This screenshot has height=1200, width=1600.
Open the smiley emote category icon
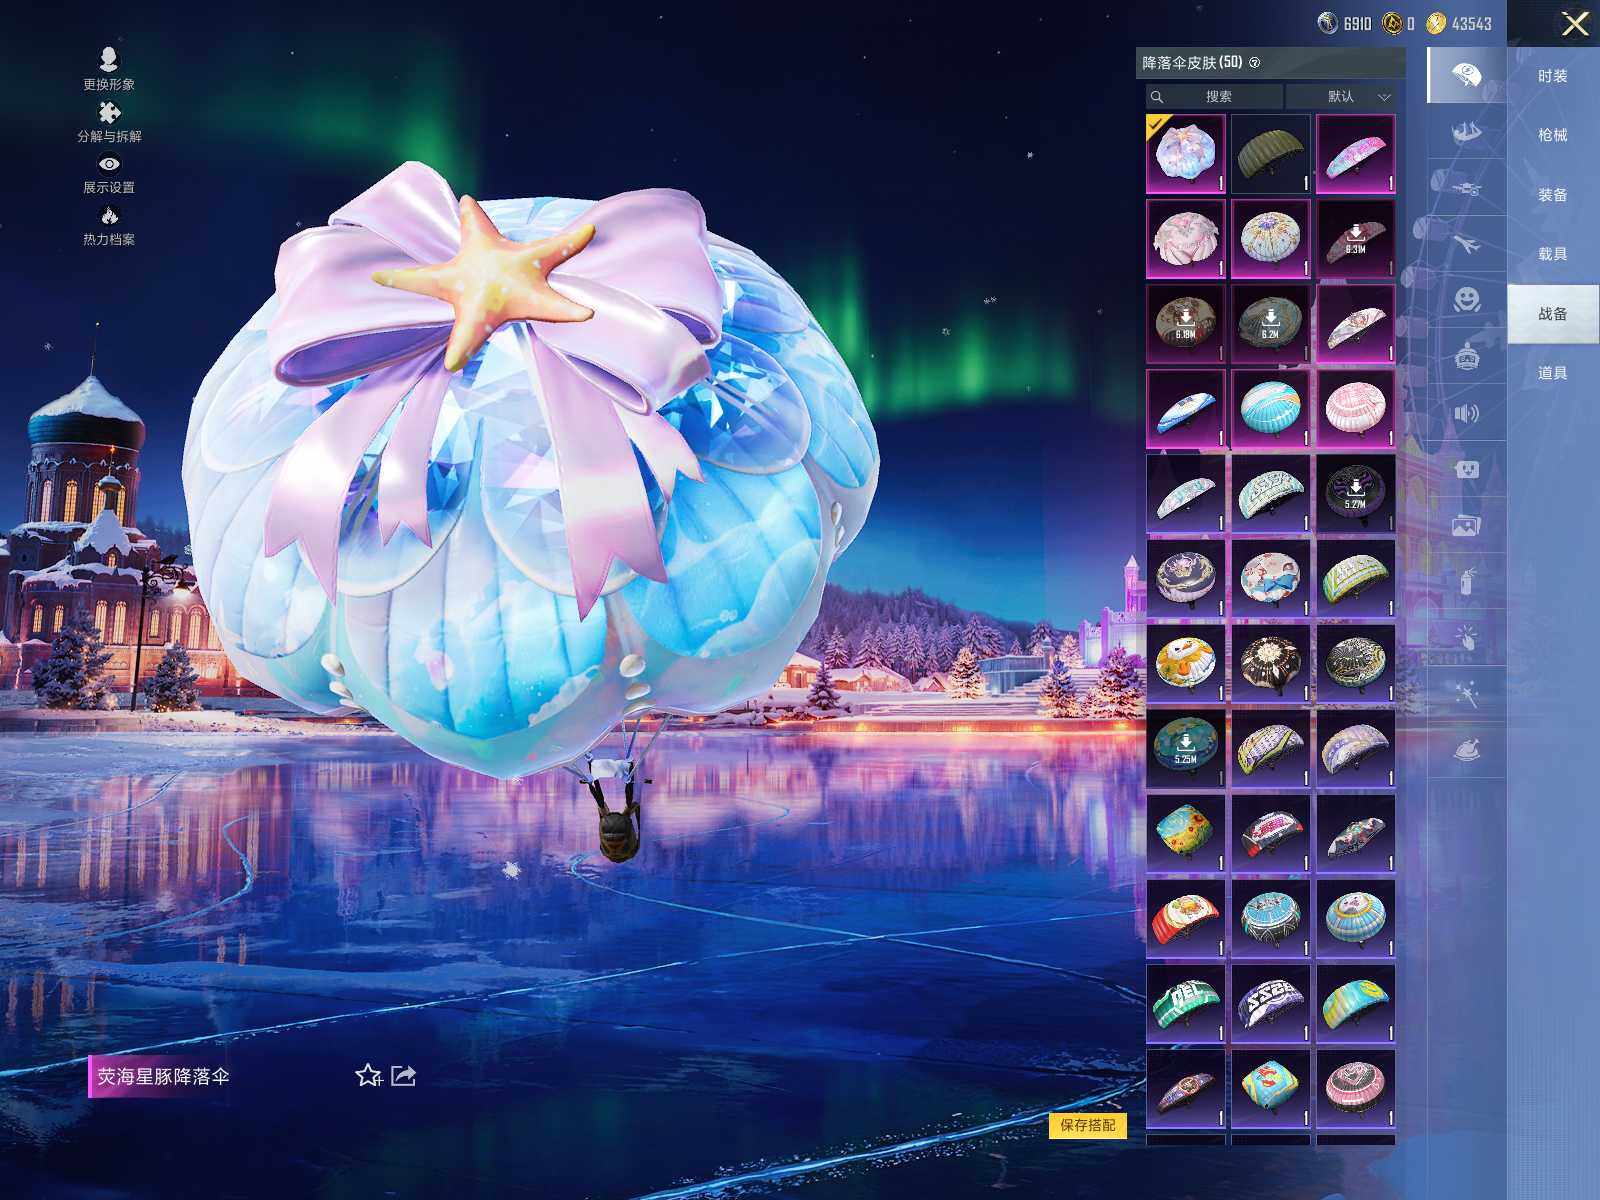[x=1466, y=299]
